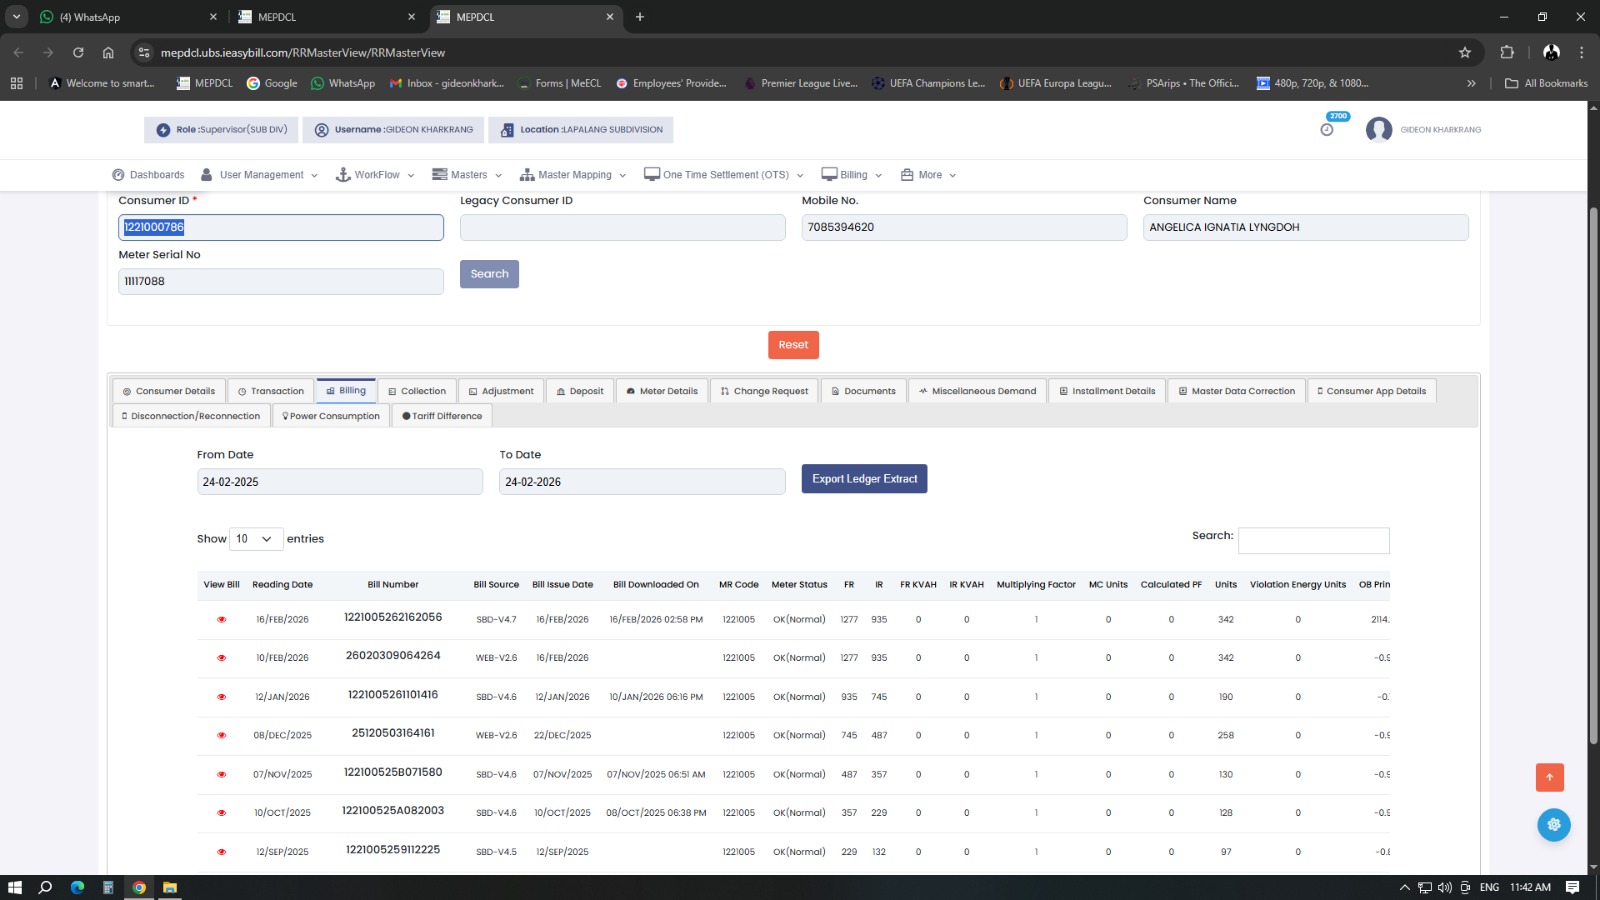Switch to the Consumer Details tab
The width and height of the screenshot is (1600, 900).
169,391
